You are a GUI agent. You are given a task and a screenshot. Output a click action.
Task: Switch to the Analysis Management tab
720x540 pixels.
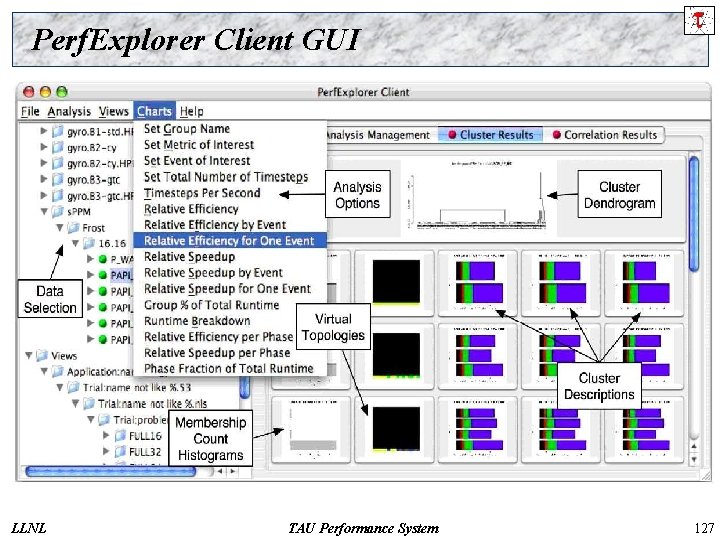tap(379, 135)
